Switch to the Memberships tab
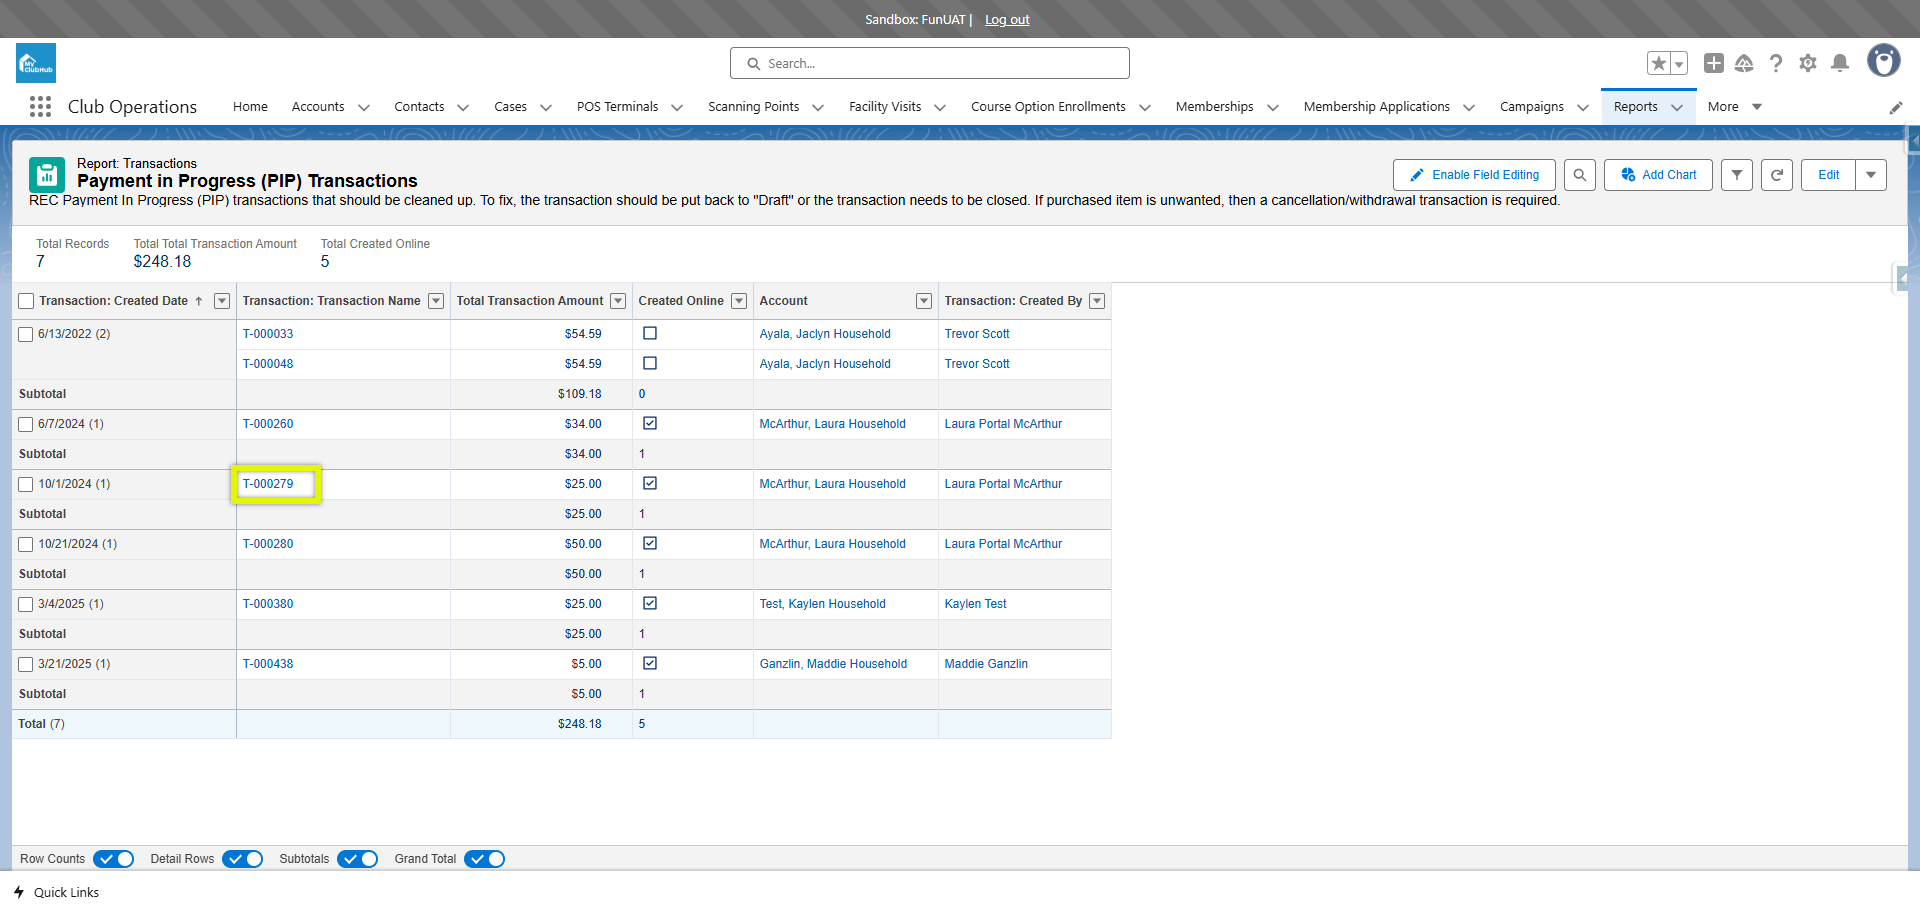Image resolution: width=1920 pixels, height=911 pixels. pos(1214,107)
